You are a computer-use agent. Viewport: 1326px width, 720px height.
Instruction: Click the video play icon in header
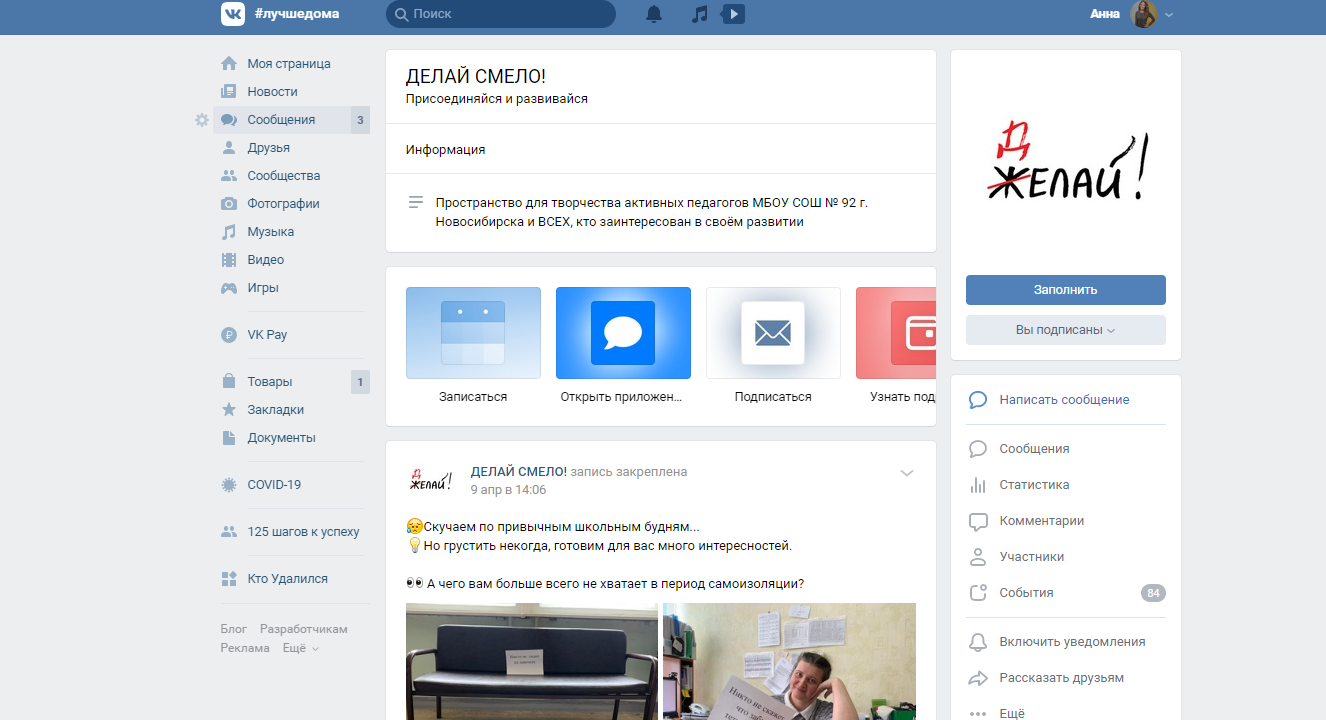tap(733, 14)
